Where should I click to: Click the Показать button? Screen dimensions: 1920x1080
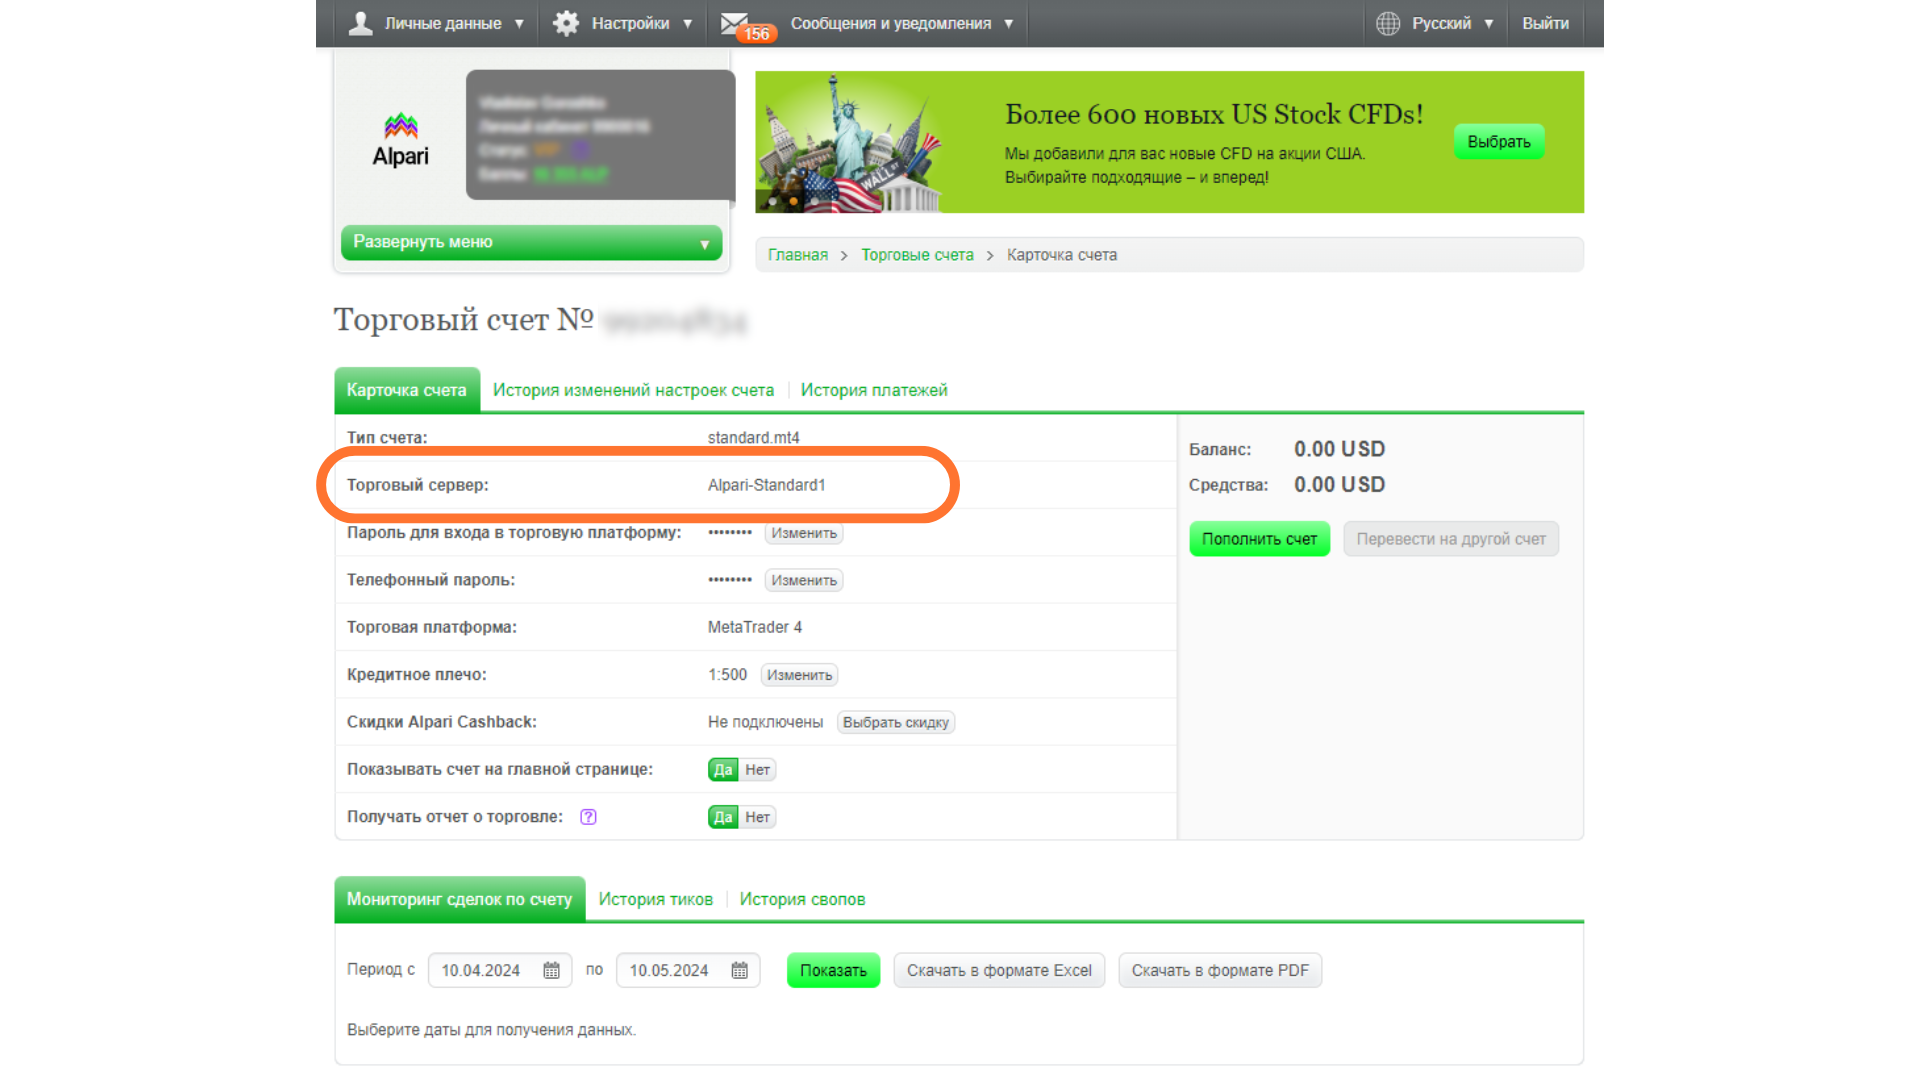[x=833, y=971]
